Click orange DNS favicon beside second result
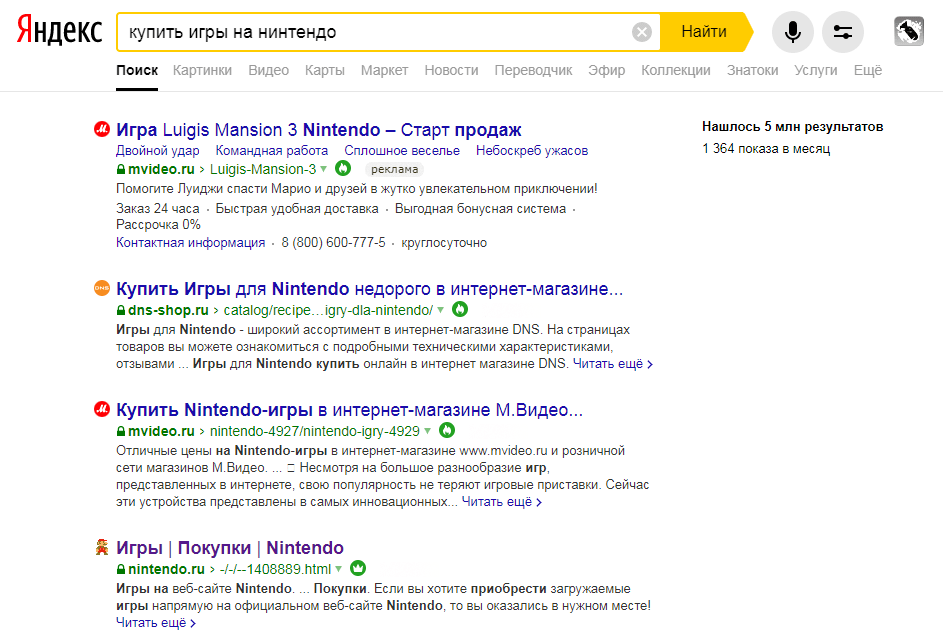The image size is (943, 636). (x=101, y=288)
